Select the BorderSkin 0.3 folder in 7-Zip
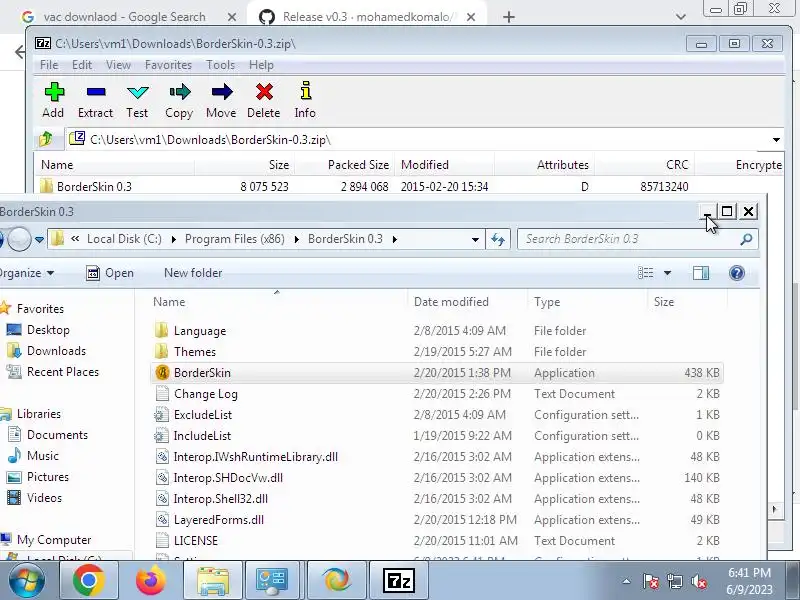The width and height of the screenshot is (800, 600). pyautogui.click(x=94, y=187)
